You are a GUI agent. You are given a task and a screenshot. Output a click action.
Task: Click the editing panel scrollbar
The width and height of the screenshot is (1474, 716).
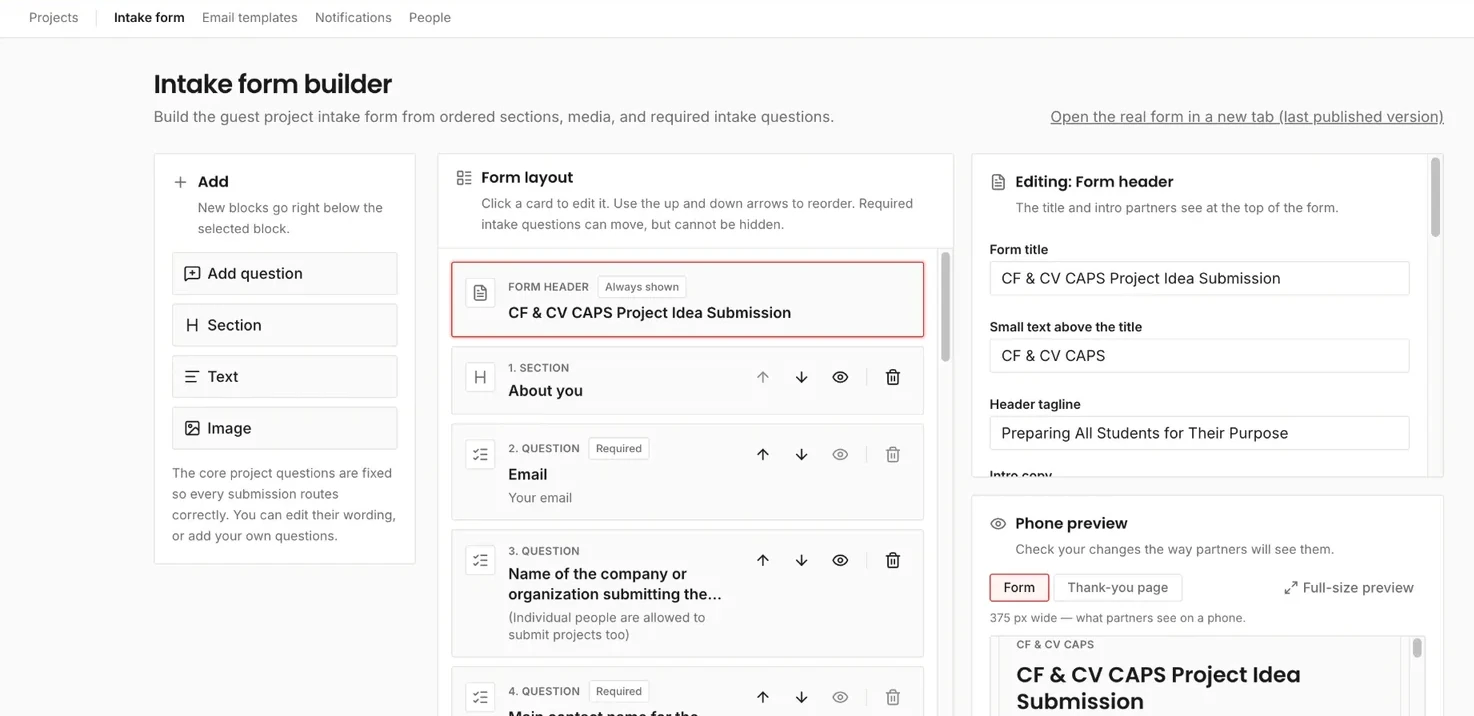click(x=1436, y=198)
